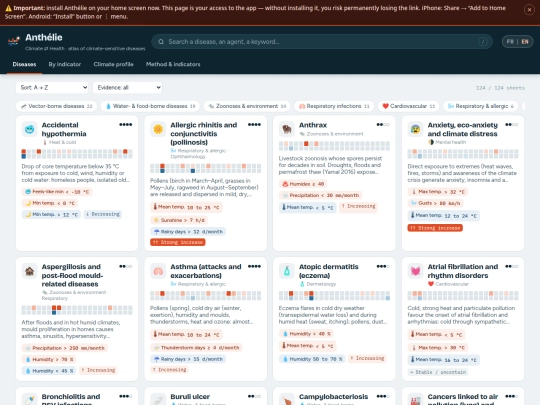Click 'Strong increase' badge on Allergic rhinitis
Image resolution: width=540 pixels, height=405 pixels.
[178, 242]
